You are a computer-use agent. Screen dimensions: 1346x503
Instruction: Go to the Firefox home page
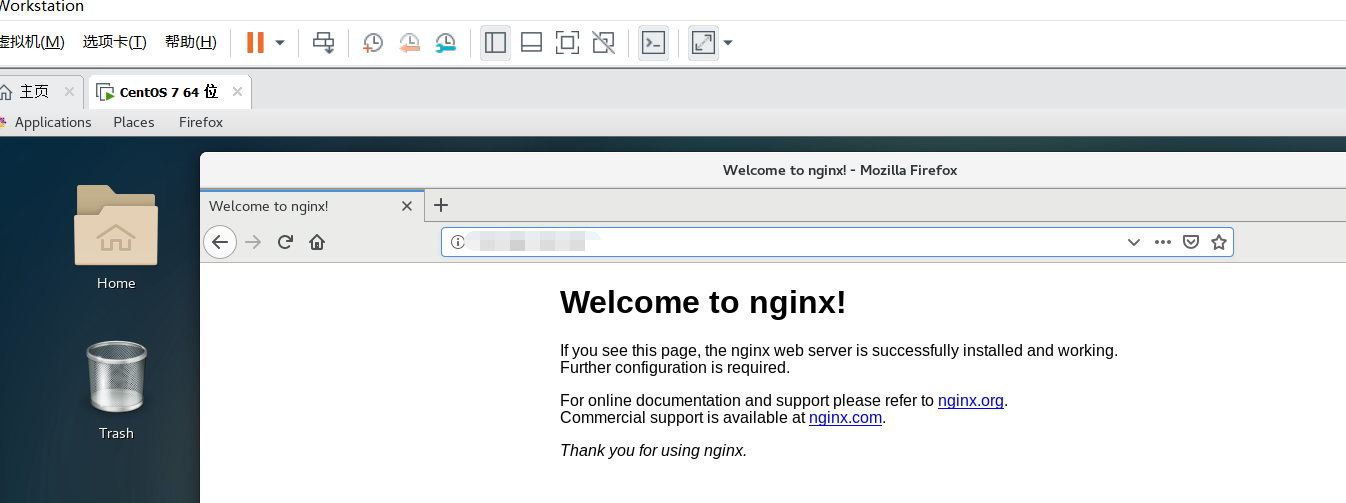317,242
